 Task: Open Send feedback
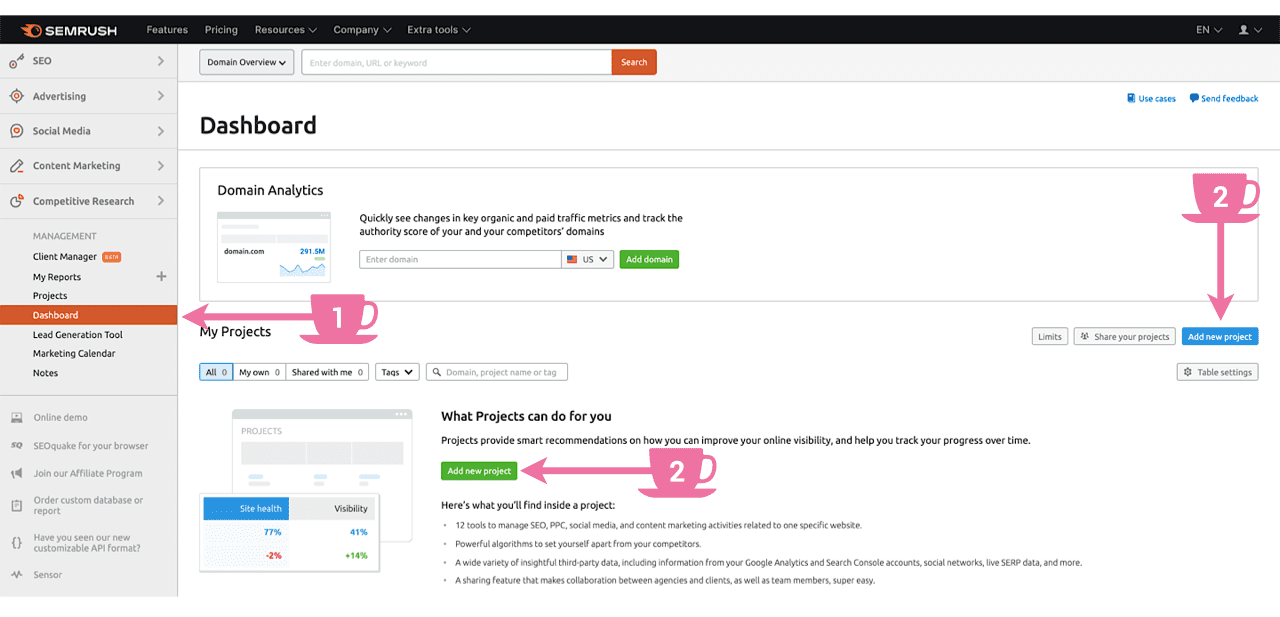1223,98
